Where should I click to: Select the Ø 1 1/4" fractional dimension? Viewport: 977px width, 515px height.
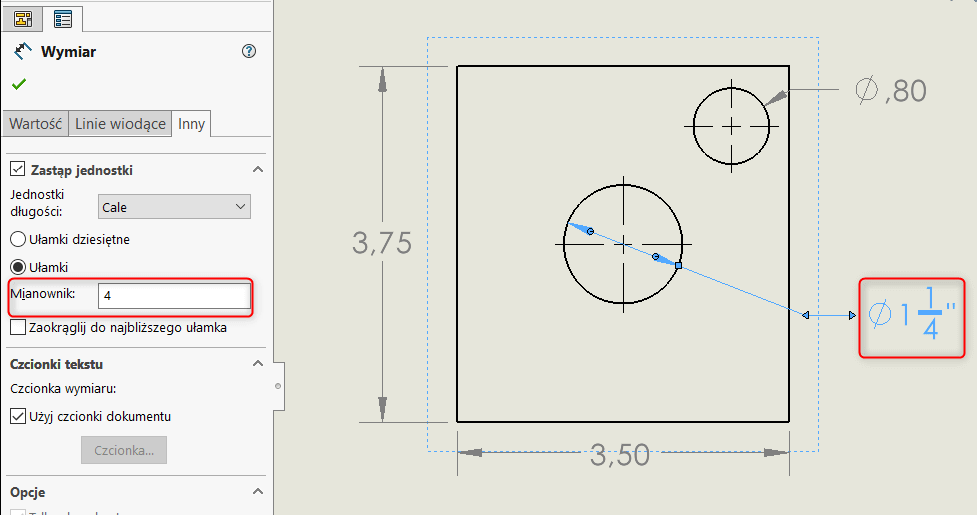(912, 314)
